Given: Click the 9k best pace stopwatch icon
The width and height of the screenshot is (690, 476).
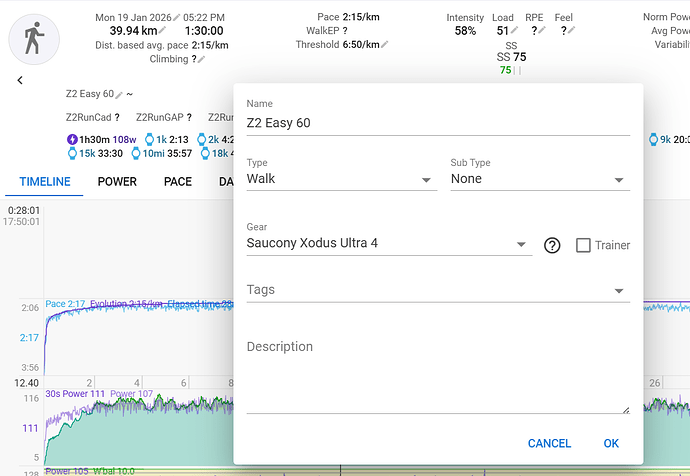Looking at the screenshot, I should point(653,140).
